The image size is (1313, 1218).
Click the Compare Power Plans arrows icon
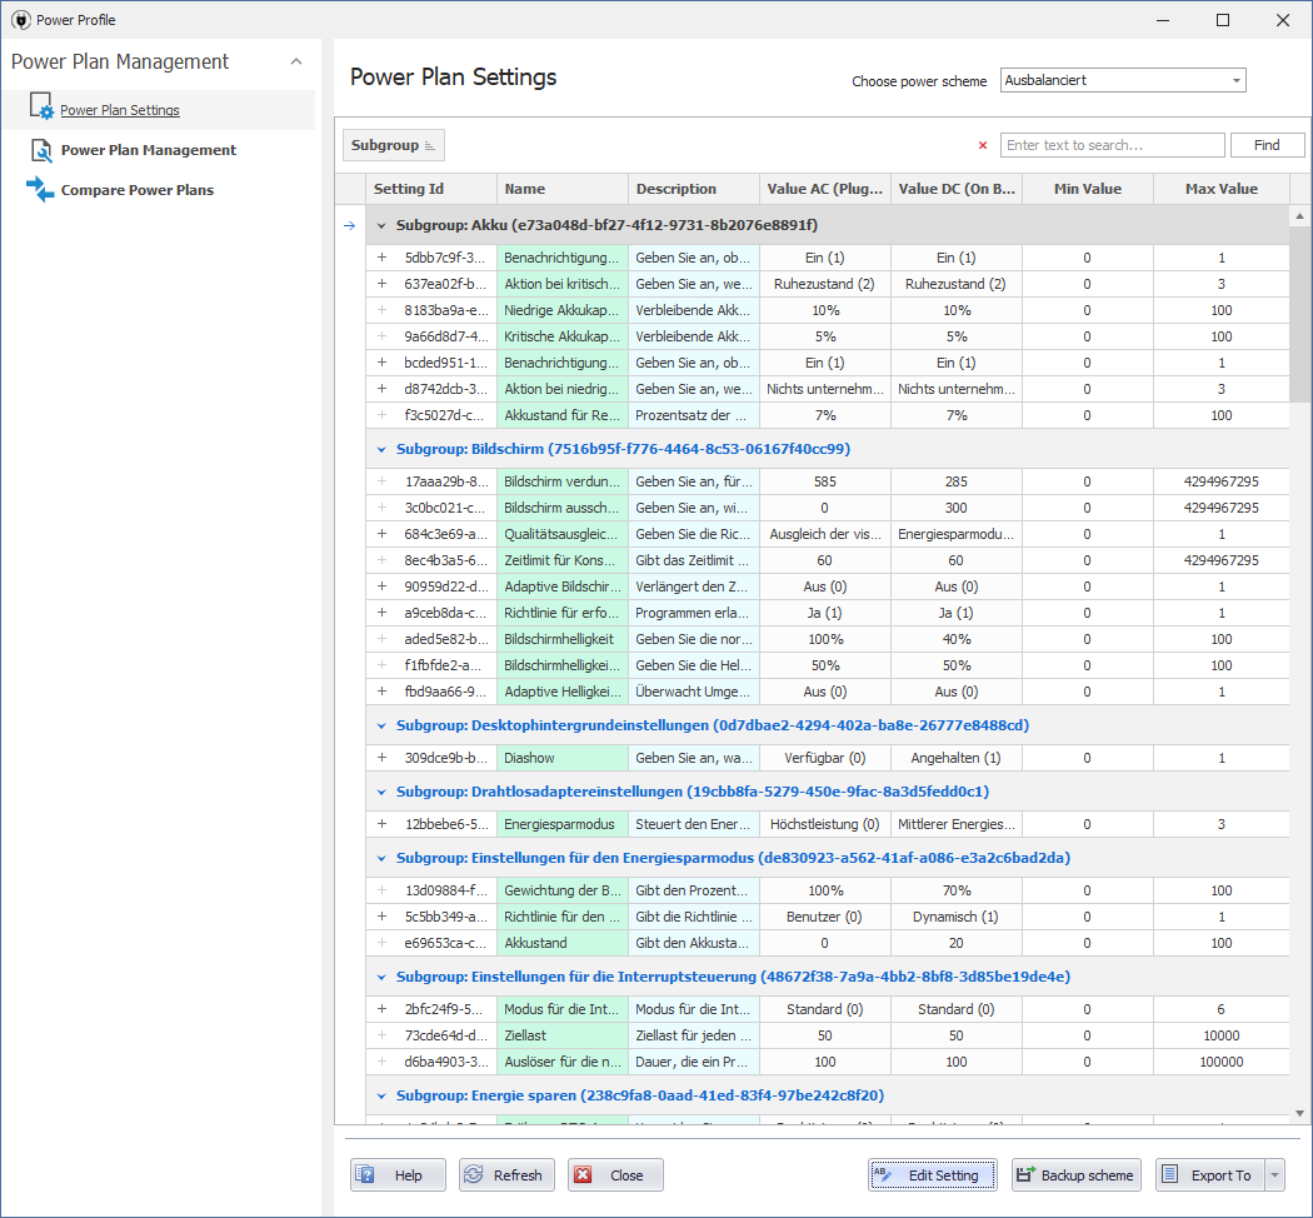coord(40,189)
